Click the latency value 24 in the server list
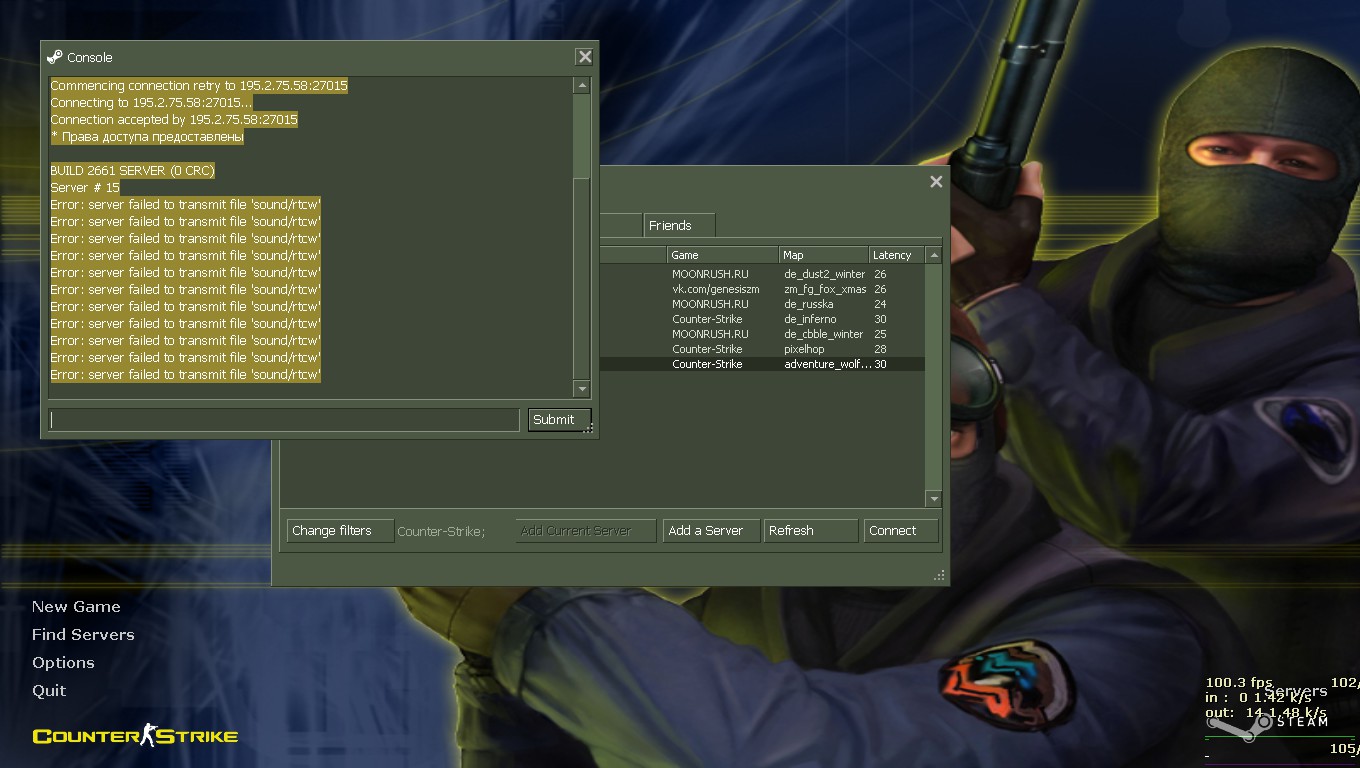Screen dimensions: 1360x768 click(x=880, y=304)
